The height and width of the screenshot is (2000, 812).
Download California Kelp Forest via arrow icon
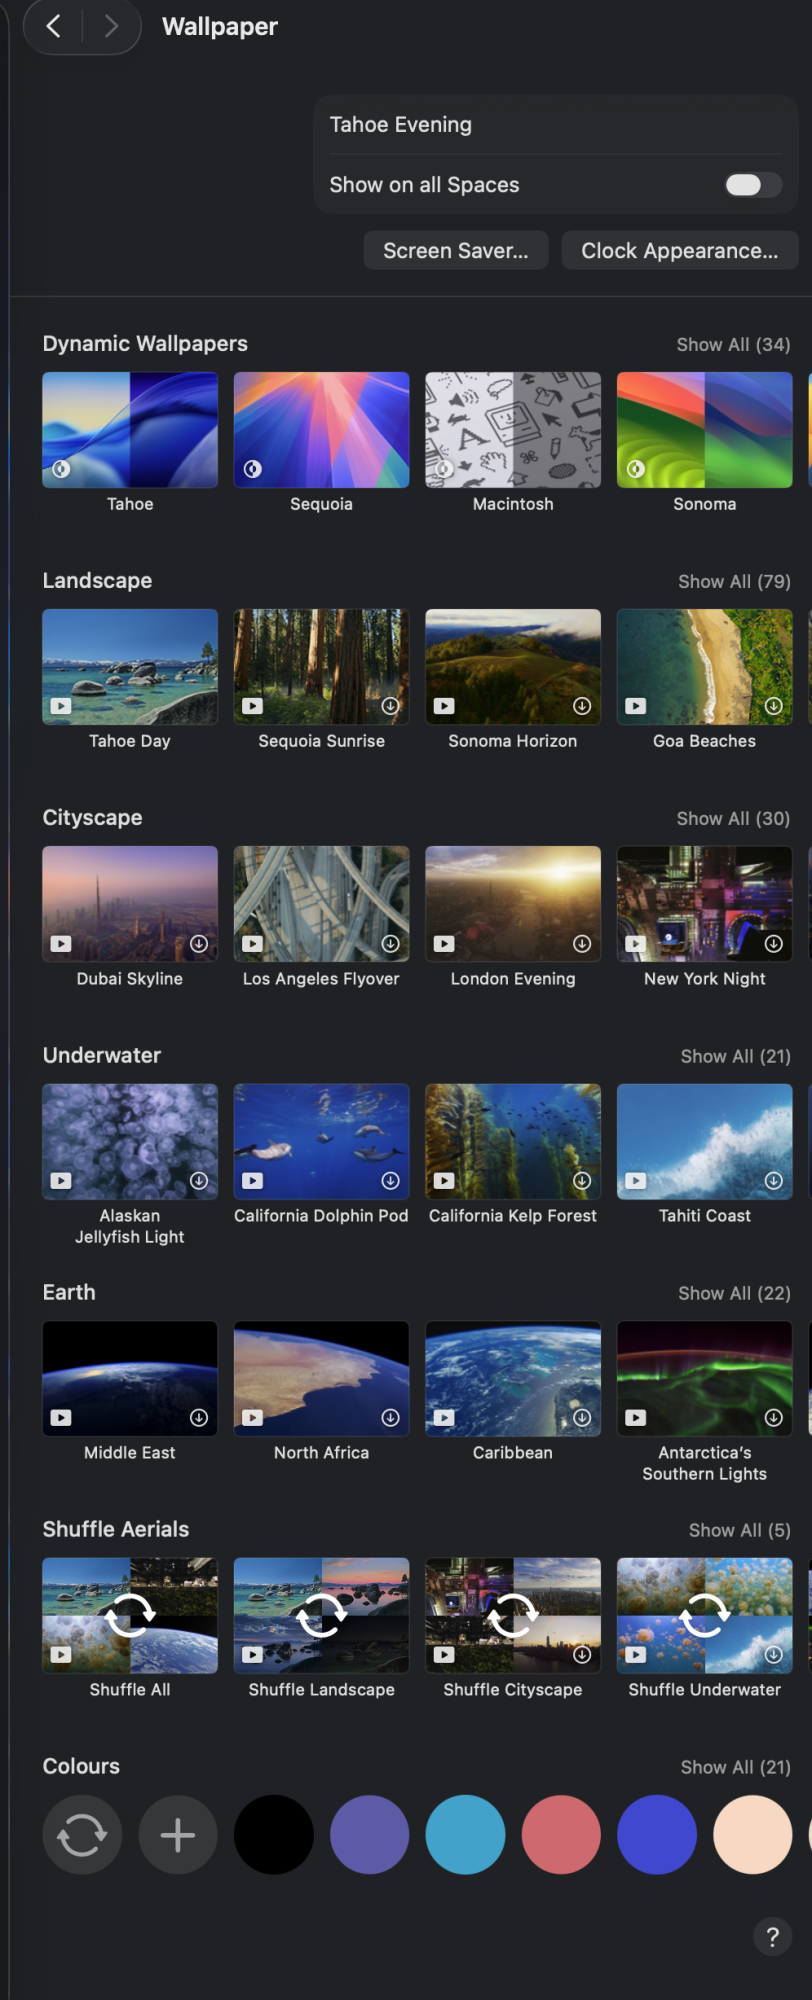click(582, 1181)
